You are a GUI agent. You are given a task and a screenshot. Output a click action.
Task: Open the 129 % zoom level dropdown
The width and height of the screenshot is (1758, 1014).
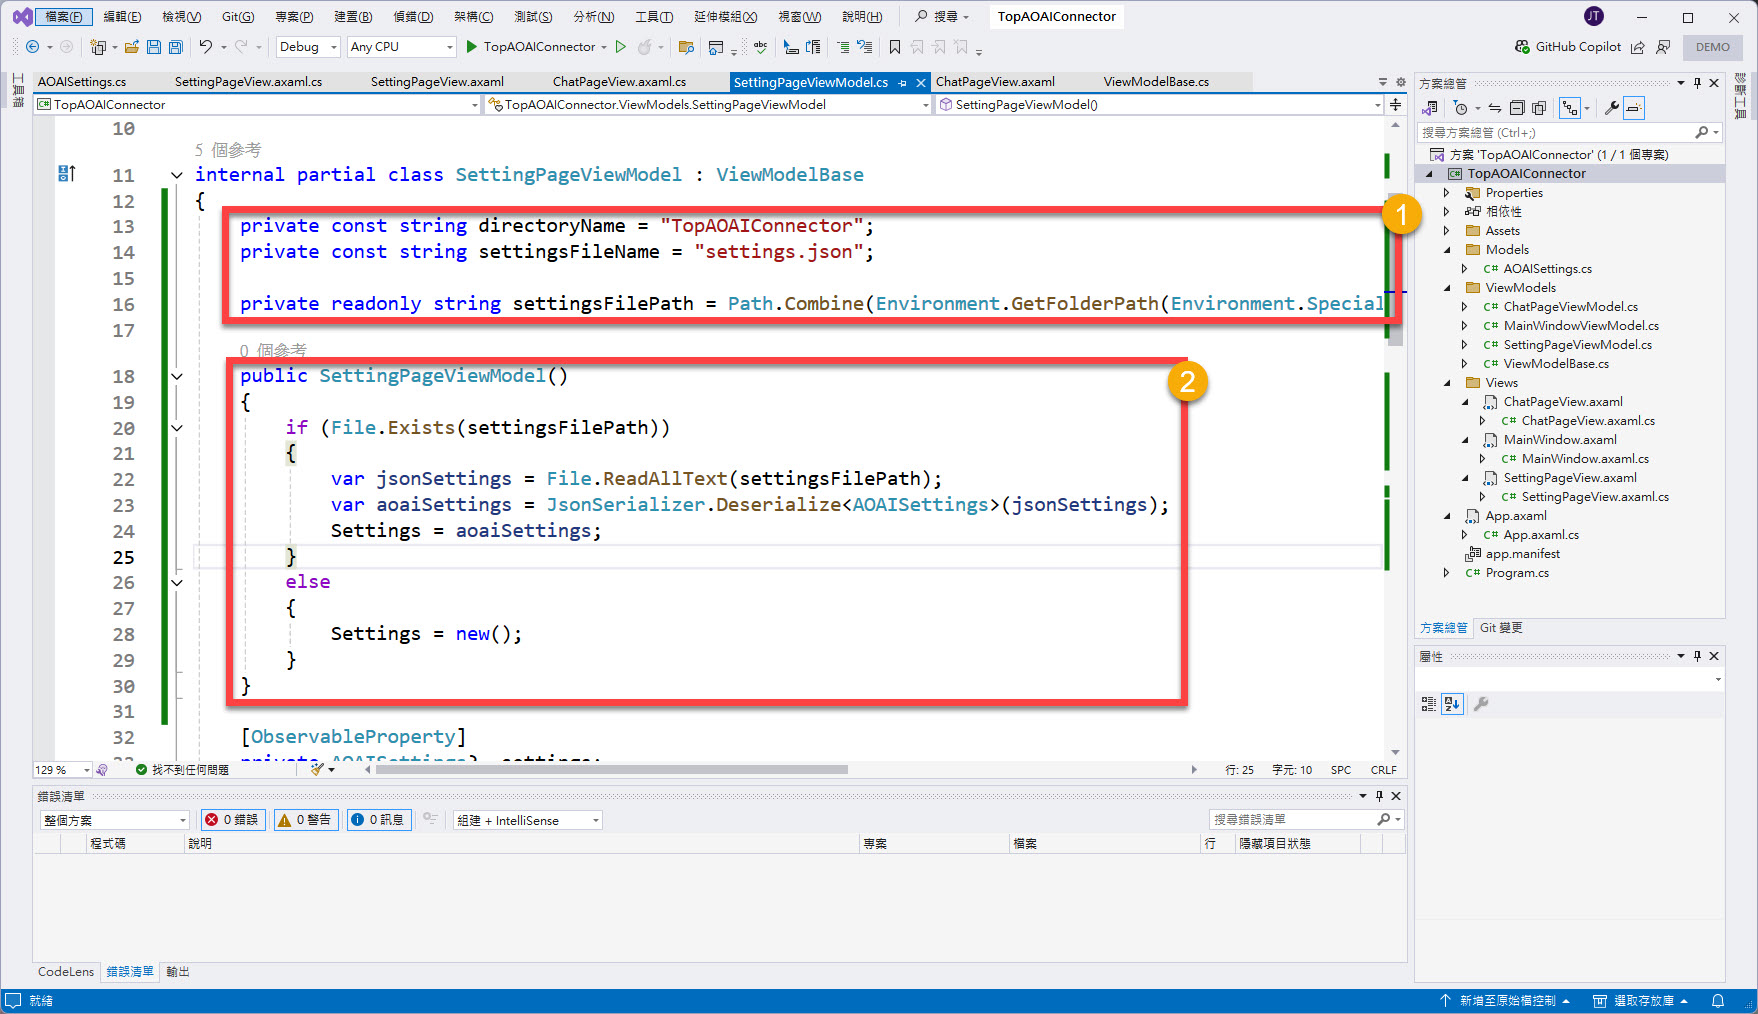(x=62, y=770)
